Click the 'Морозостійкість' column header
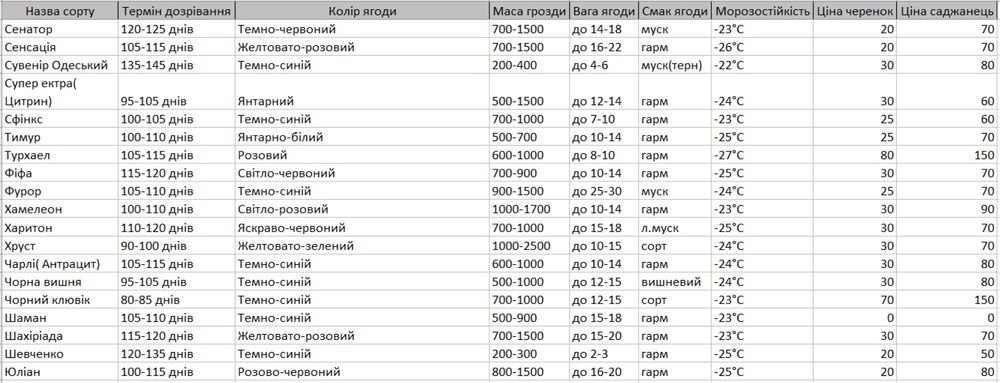 click(x=762, y=11)
